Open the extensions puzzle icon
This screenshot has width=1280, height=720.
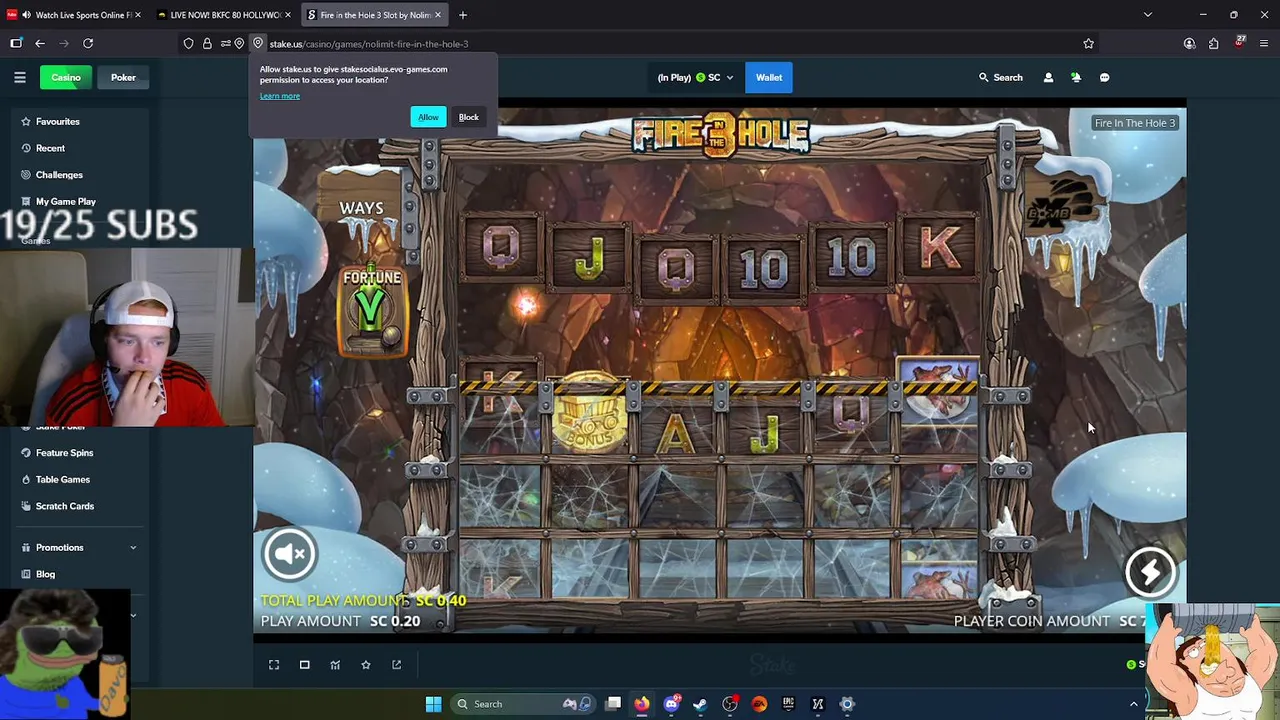[x=1213, y=43]
